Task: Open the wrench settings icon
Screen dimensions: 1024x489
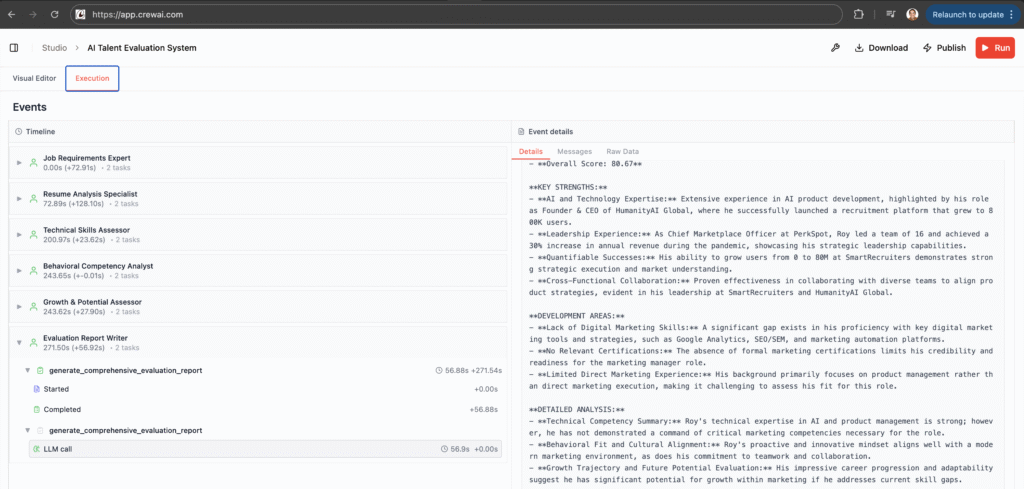Action: [835, 48]
